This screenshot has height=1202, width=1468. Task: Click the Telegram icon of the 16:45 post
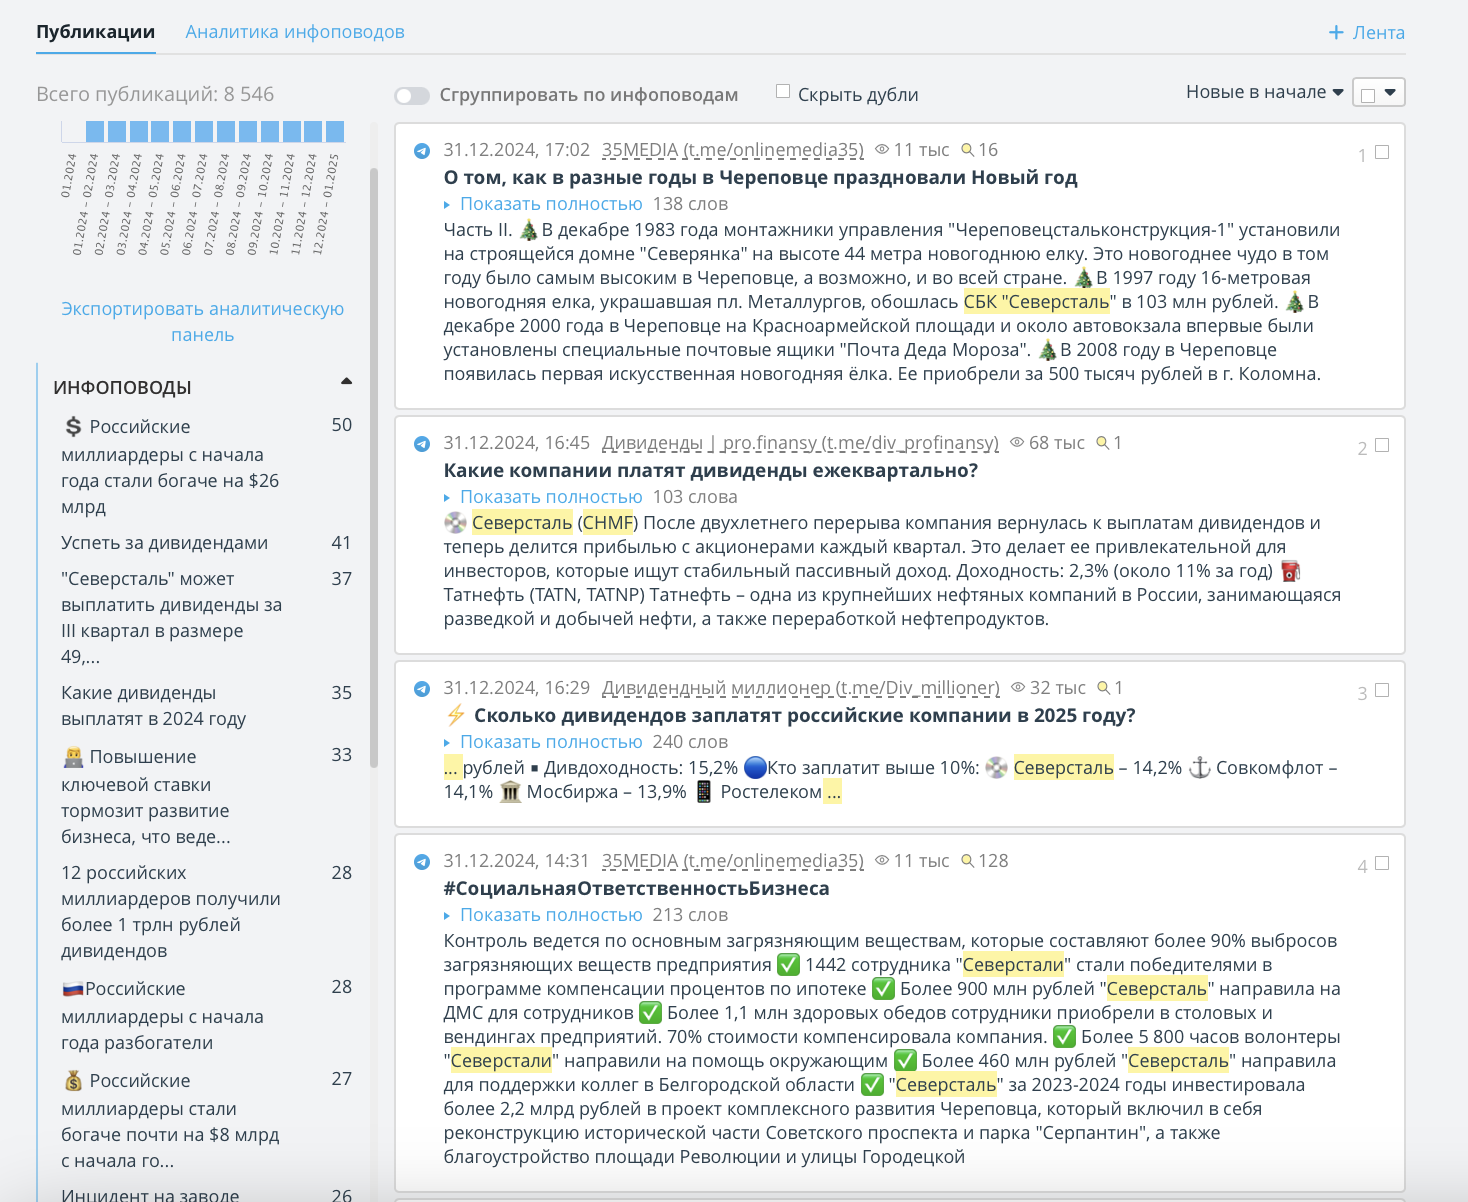pyautogui.click(x=422, y=444)
